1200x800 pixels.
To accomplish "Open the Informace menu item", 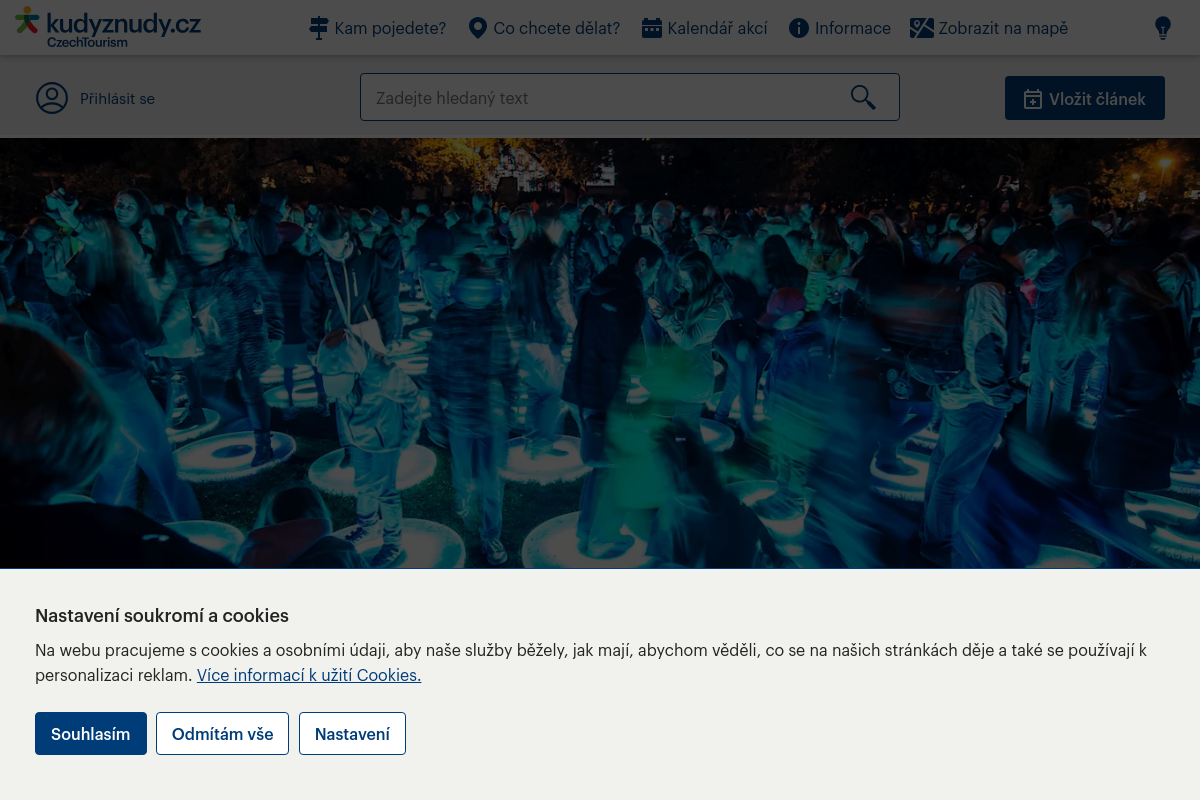I will (x=852, y=28).
